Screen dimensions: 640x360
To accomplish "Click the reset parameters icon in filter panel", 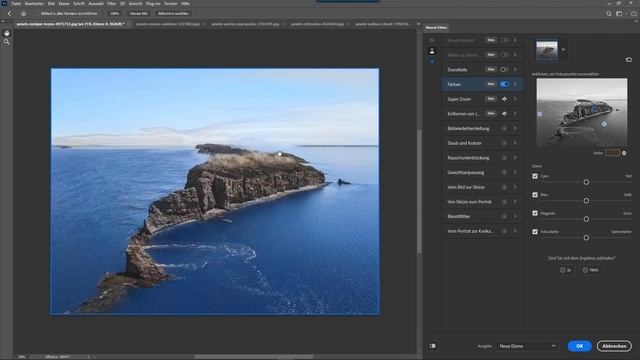I will 629,60.
